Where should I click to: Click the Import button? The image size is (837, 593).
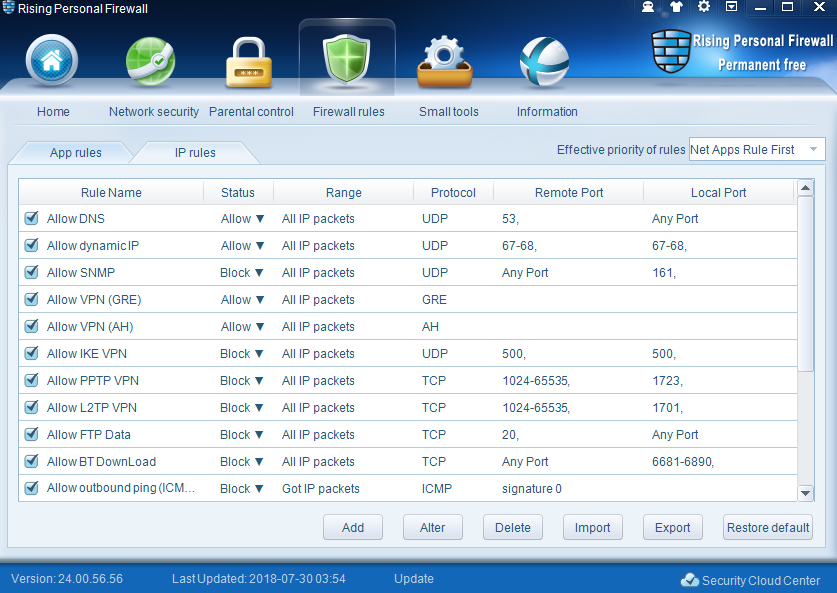pos(593,527)
